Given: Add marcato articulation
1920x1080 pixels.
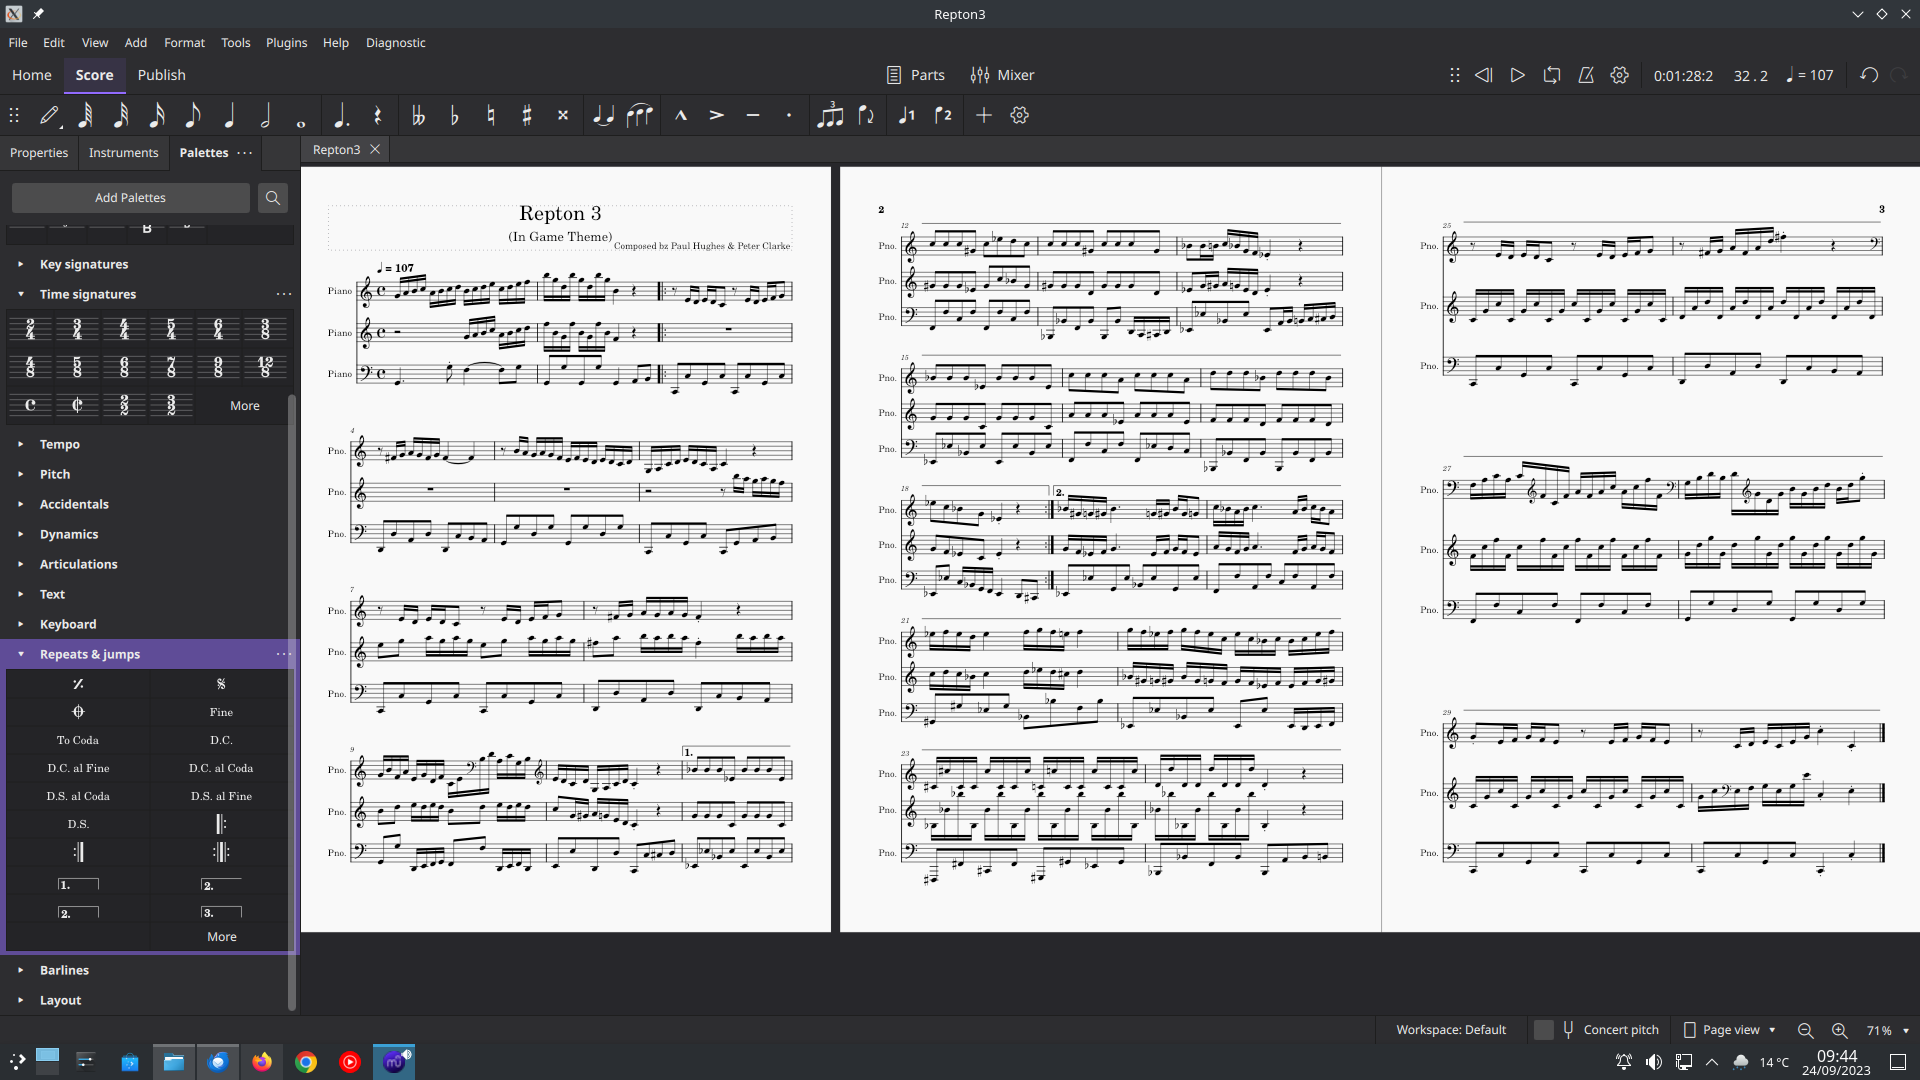Looking at the screenshot, I should [680, 115].
